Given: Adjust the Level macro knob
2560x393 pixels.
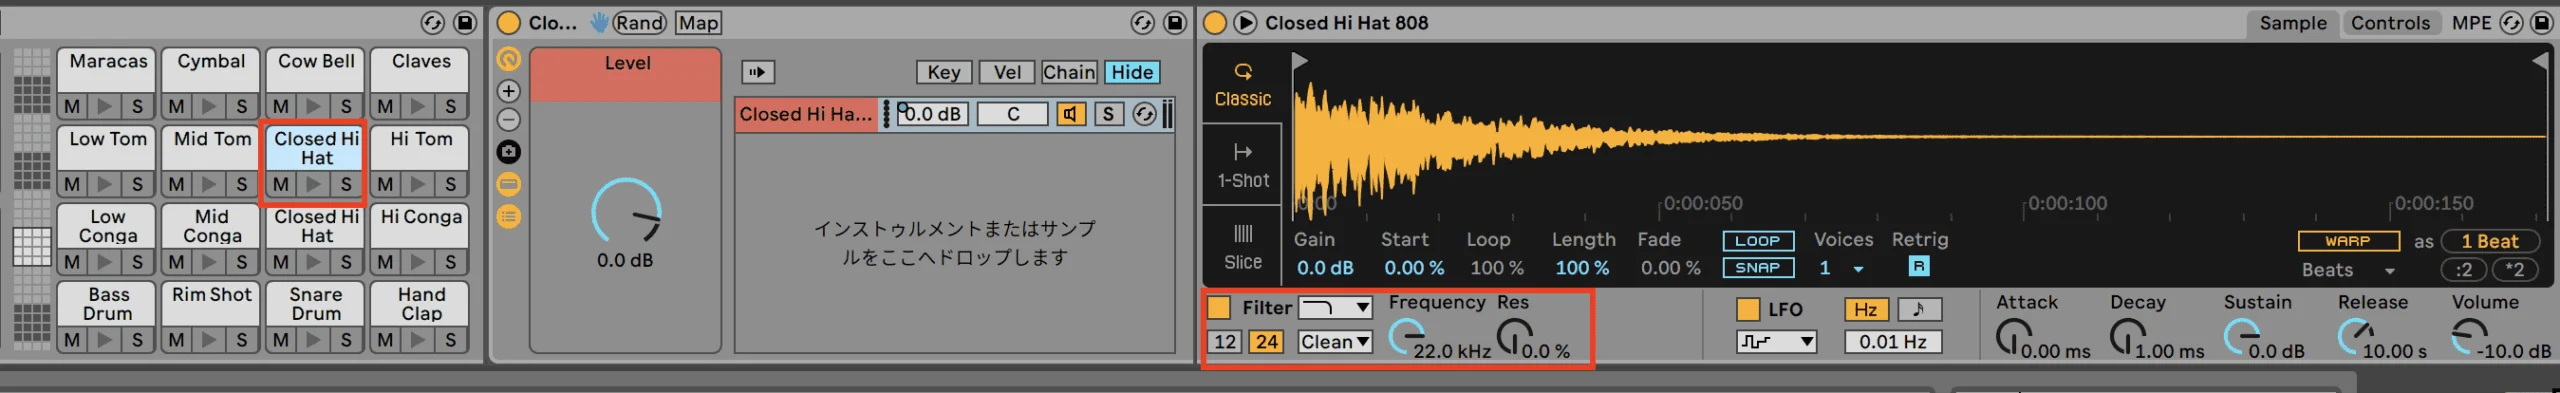Looking at the screenshot, I should (x=627, y=211).
